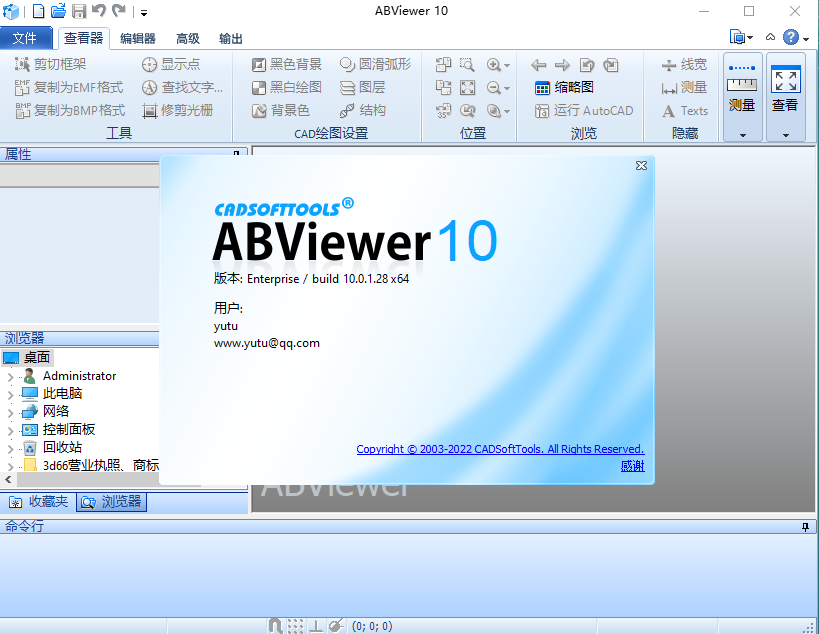
Task: Click the 复制为BMP格式 copy tool
Action: tap(53, 110)
